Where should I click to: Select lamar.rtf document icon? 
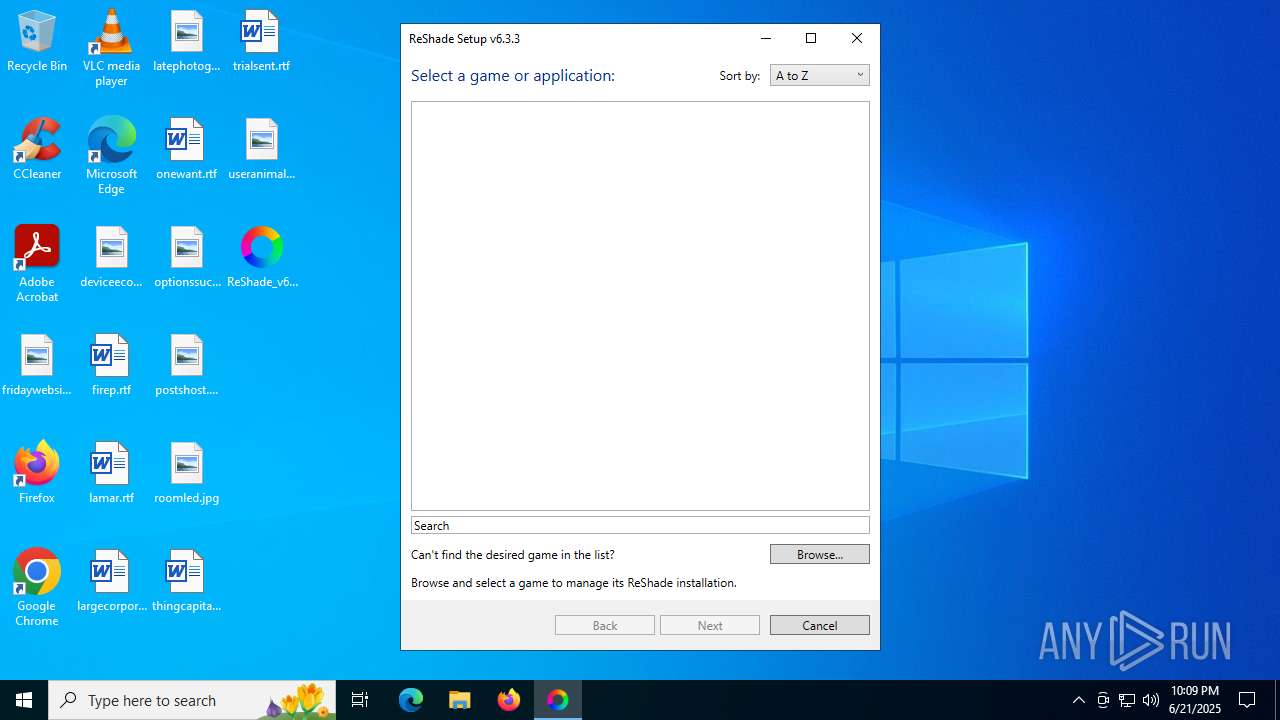click(111, 474)
